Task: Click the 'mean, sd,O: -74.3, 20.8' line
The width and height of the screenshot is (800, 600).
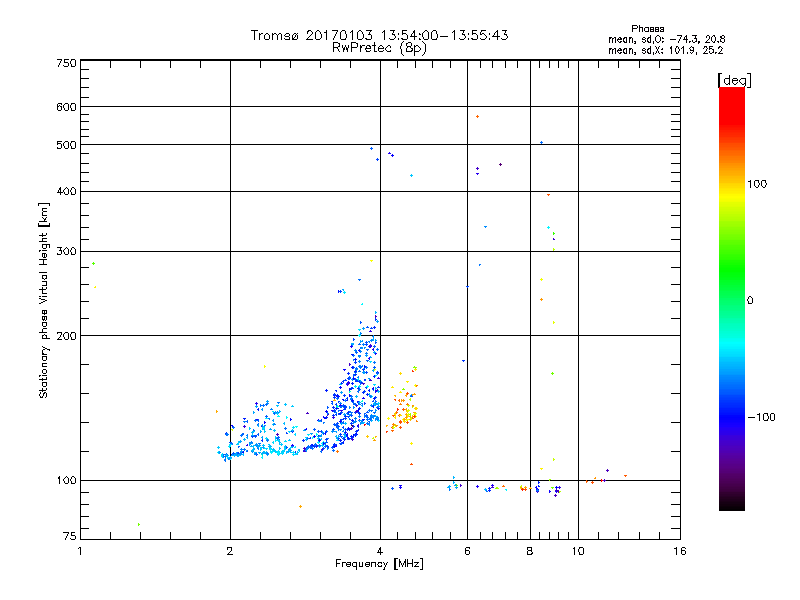Action: (x=666, y=39)
